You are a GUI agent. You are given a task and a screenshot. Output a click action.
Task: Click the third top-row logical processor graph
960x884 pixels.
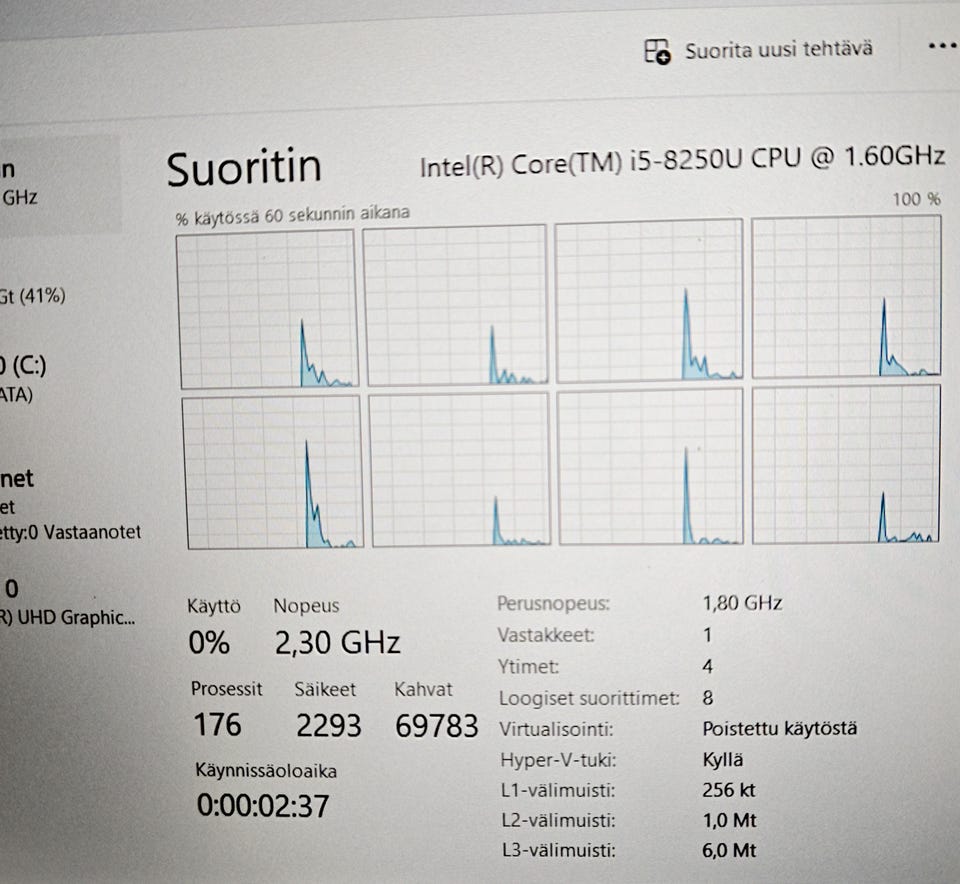click(x=650, y=300)
